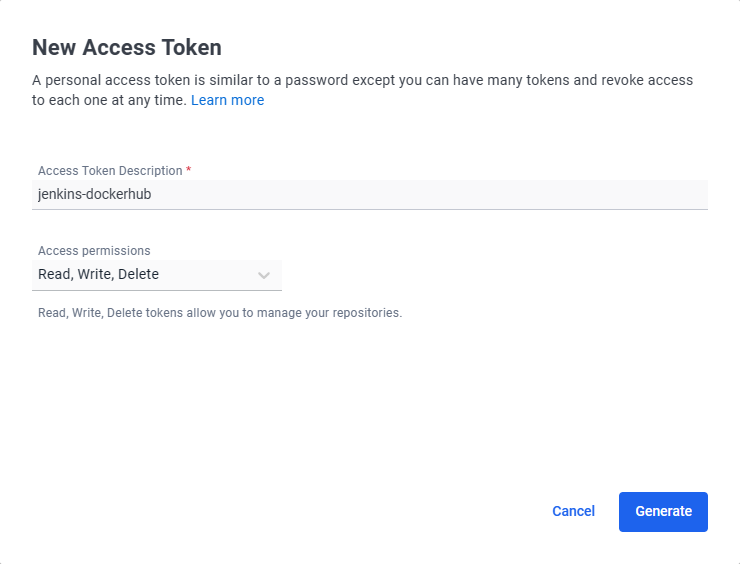The height and width of the screenshot is (564, 740).
Task: Expand the Access permissions chevron arrow
Action: click(264, 275)
